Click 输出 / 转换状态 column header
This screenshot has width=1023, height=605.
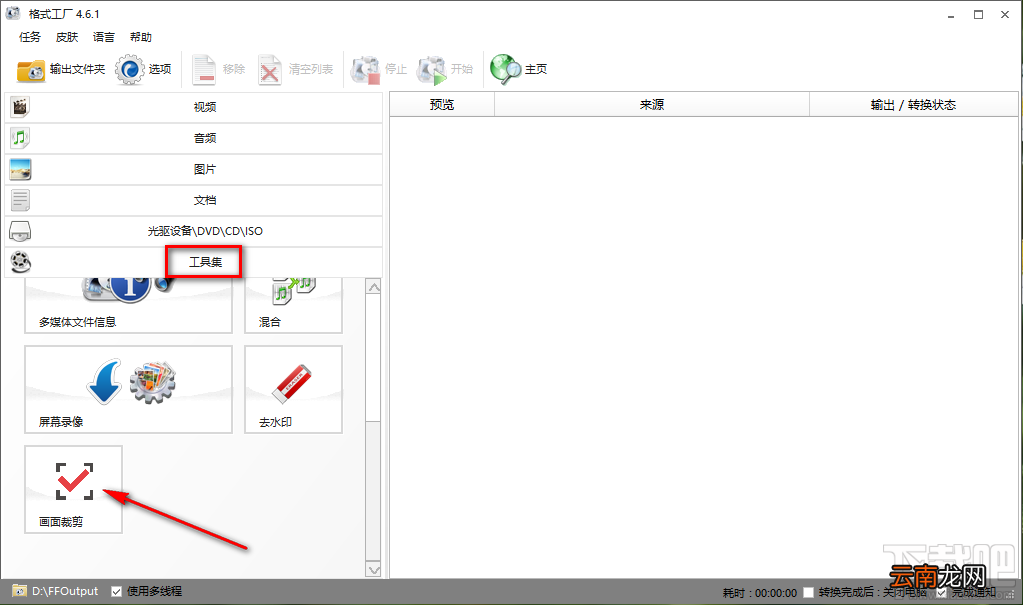[913, 104]
